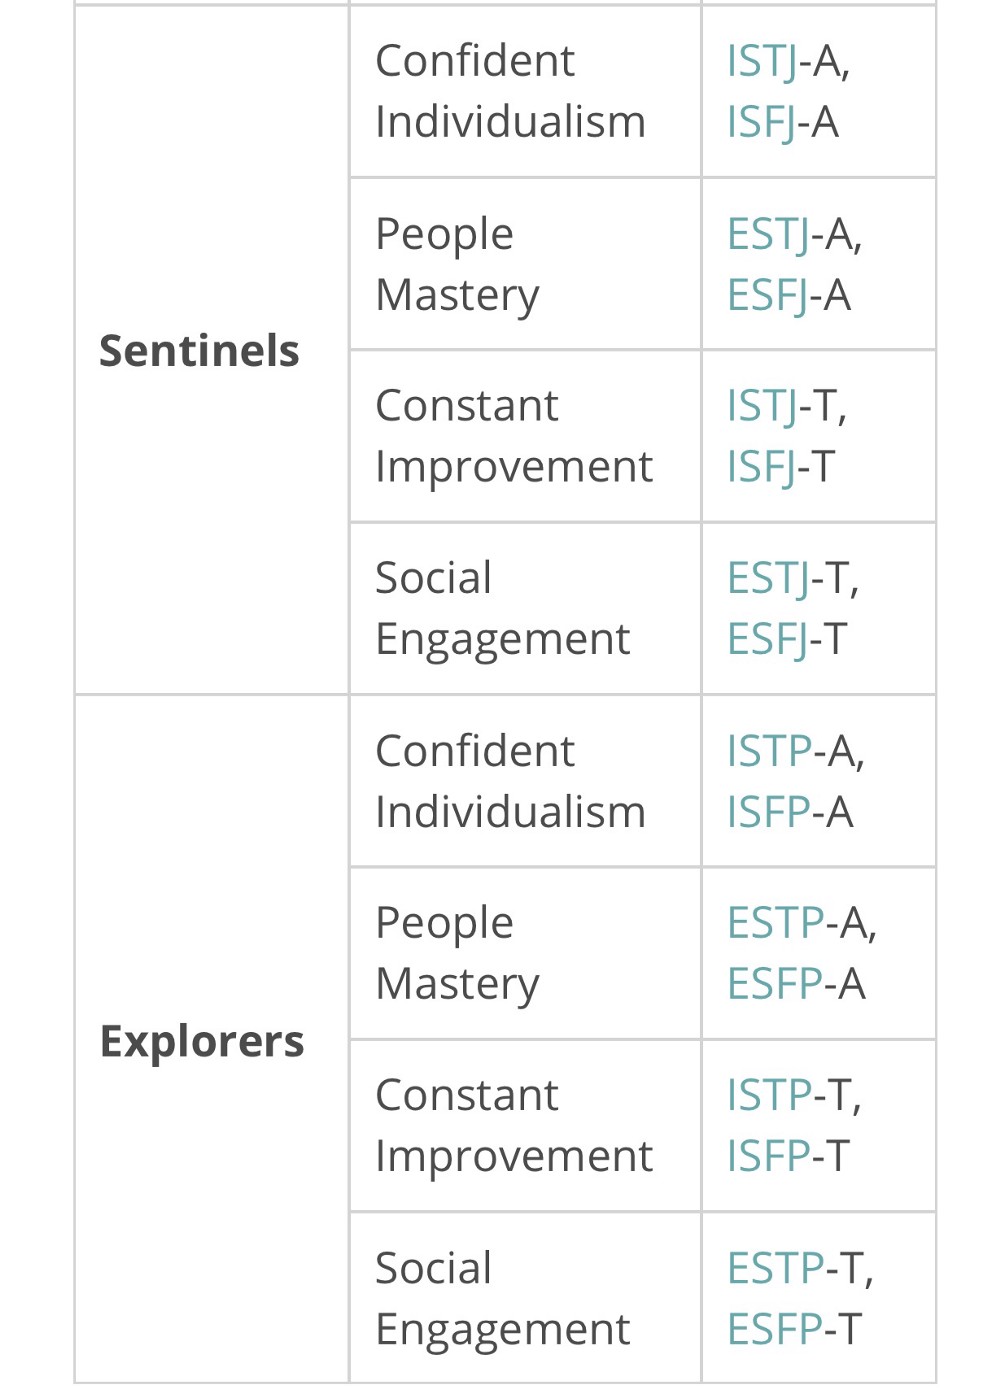The image size is (1000, 1393).
Task: Click the ESFP link in ESFP-T
Action: [774, 1329]
